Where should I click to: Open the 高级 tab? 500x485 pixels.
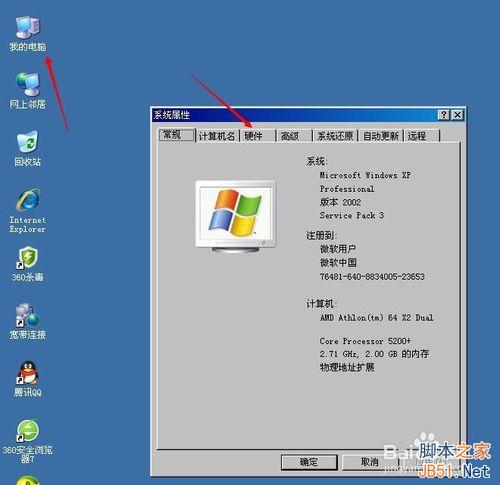(x=294, y=136)
